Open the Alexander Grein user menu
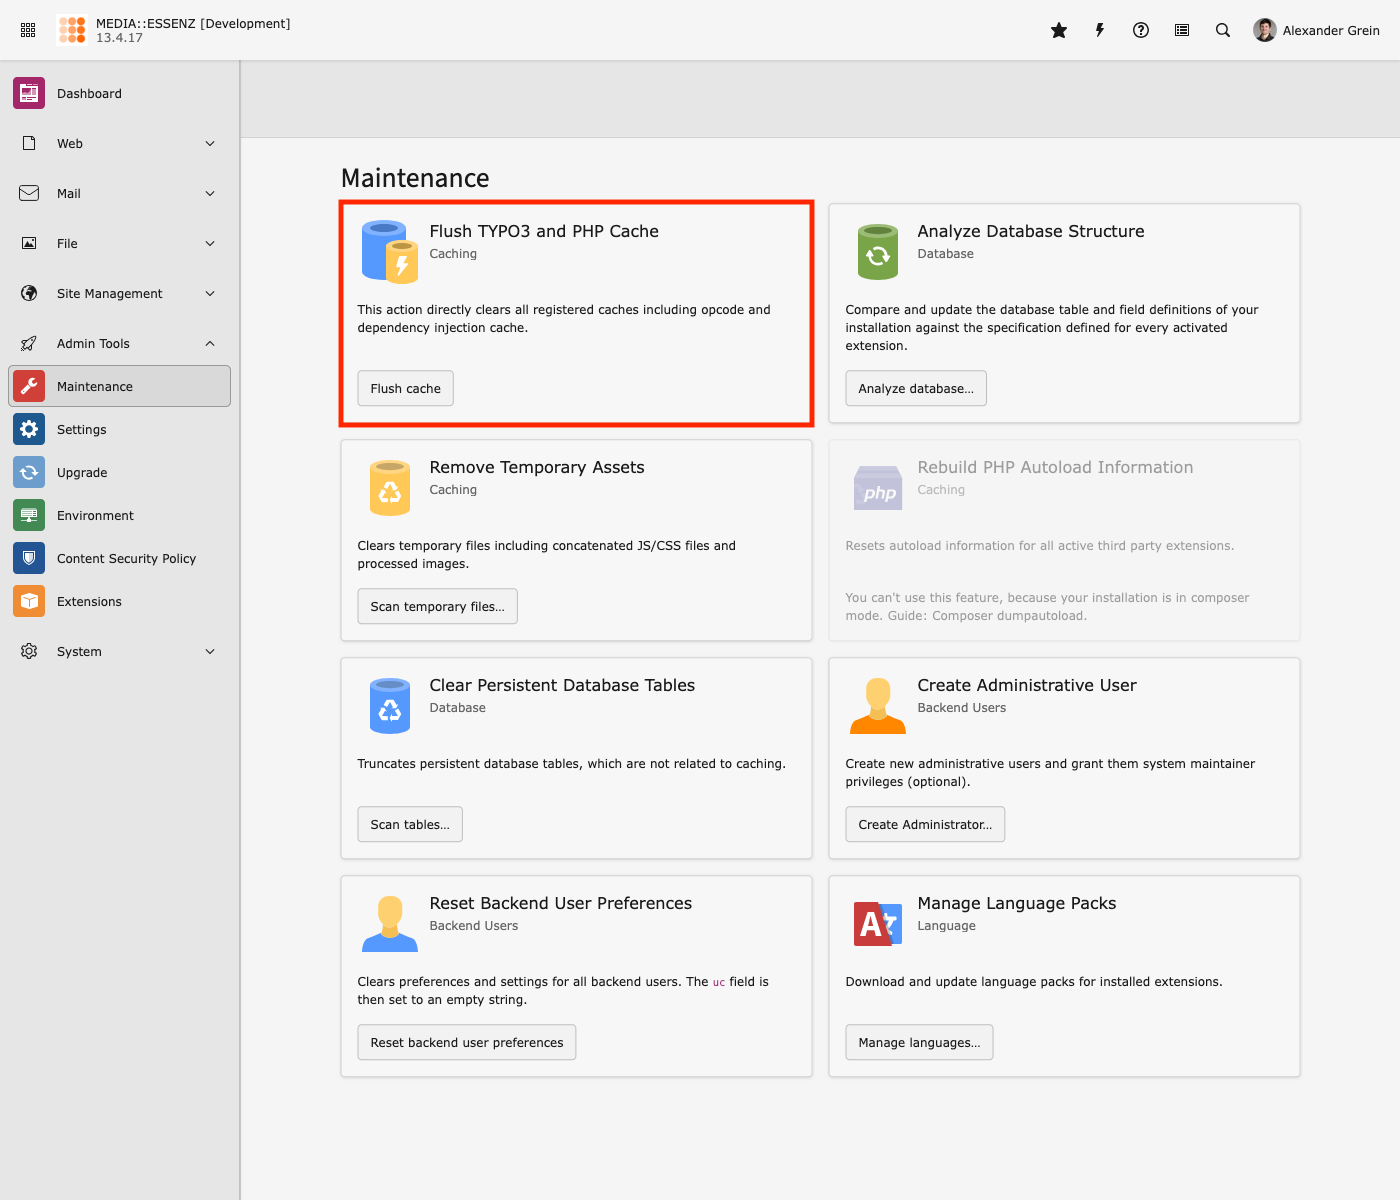 pos(1316,30)
